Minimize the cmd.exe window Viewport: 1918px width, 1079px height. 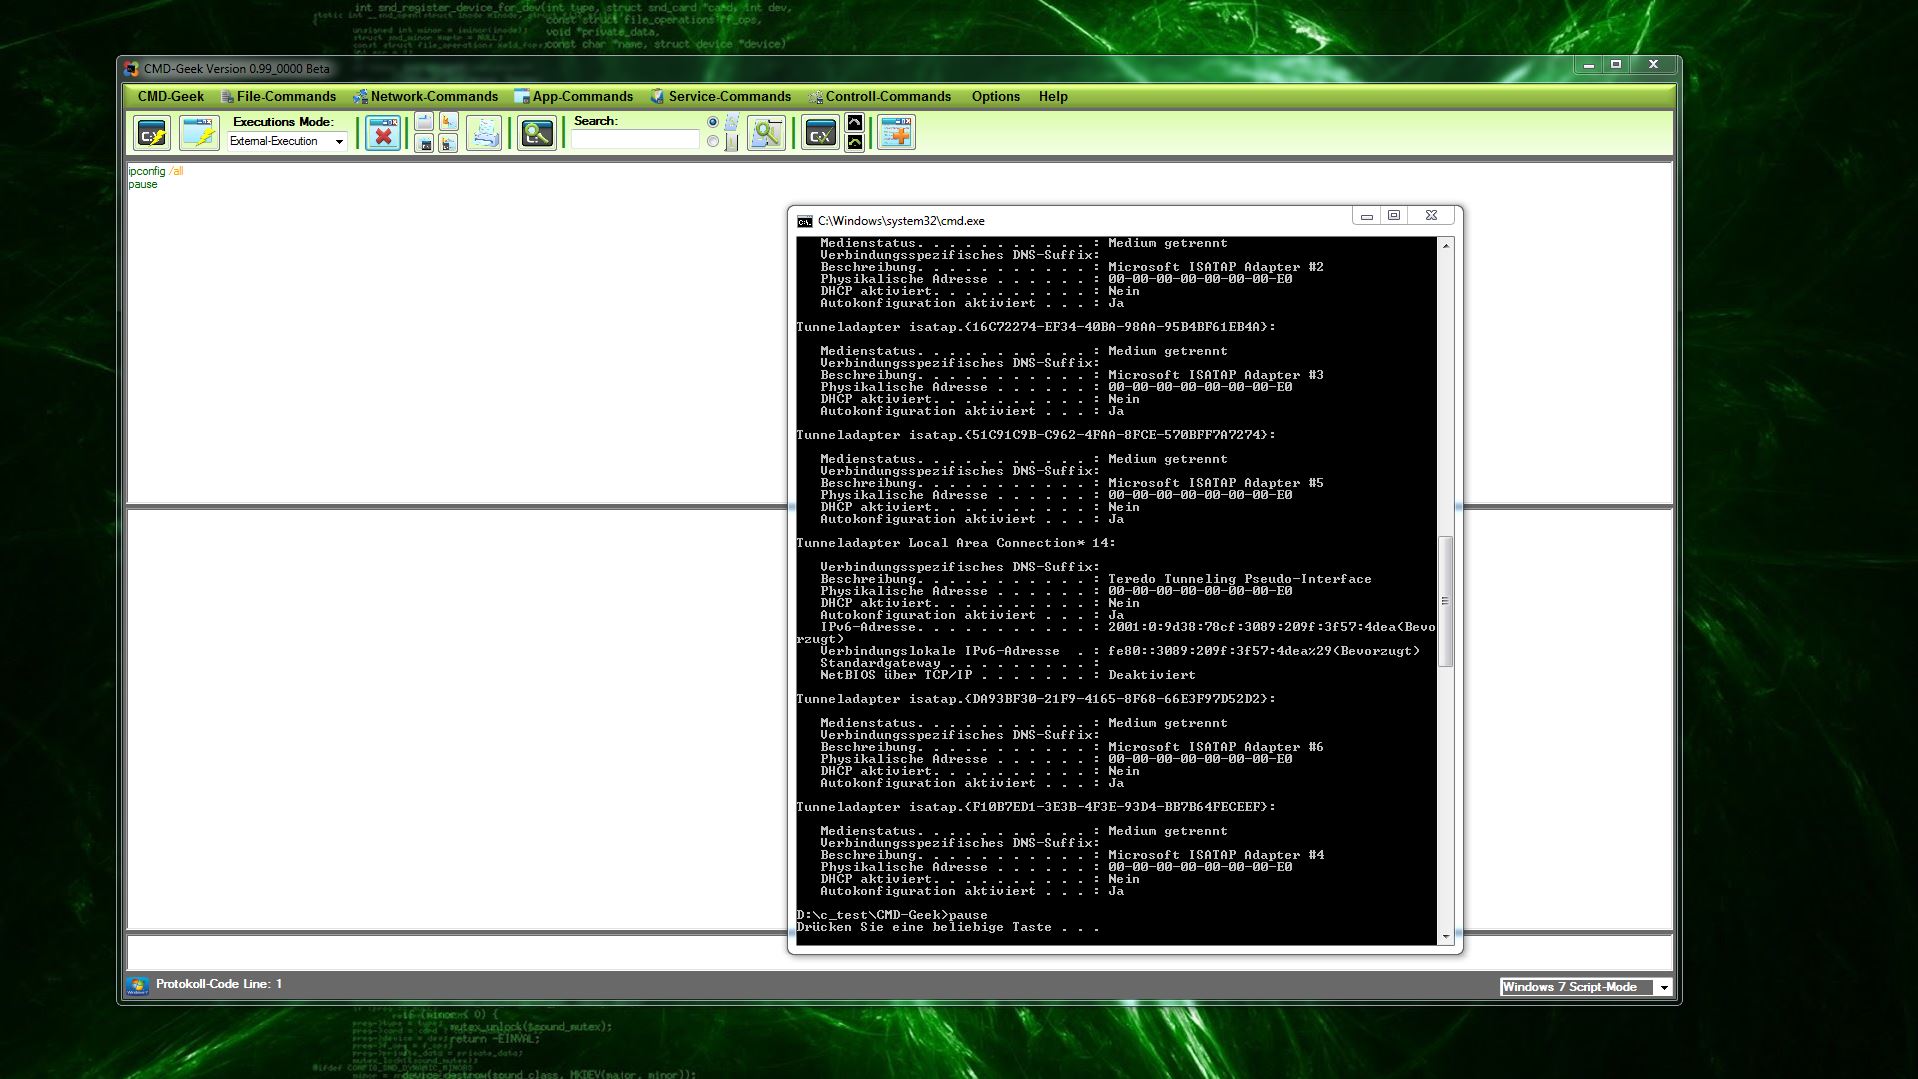[x=1366, y=216]
